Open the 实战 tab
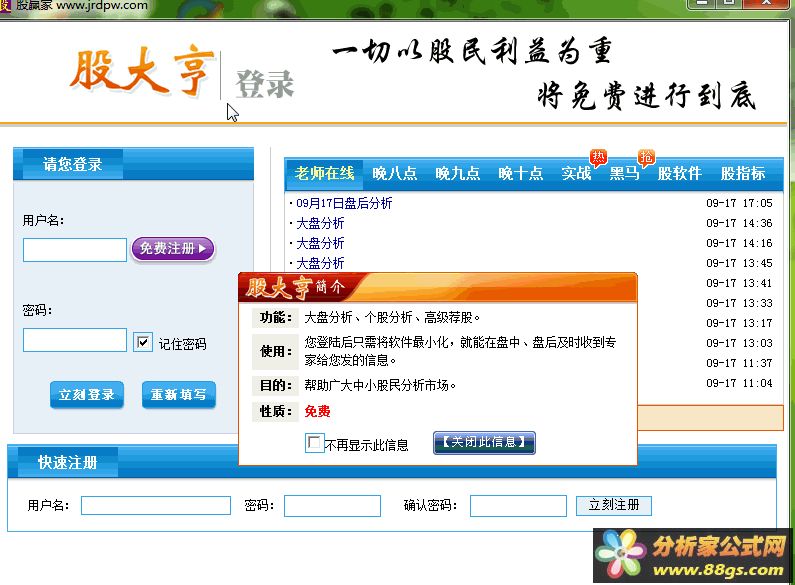The height and width of the screenshot is (585, 795). point(576,173)
